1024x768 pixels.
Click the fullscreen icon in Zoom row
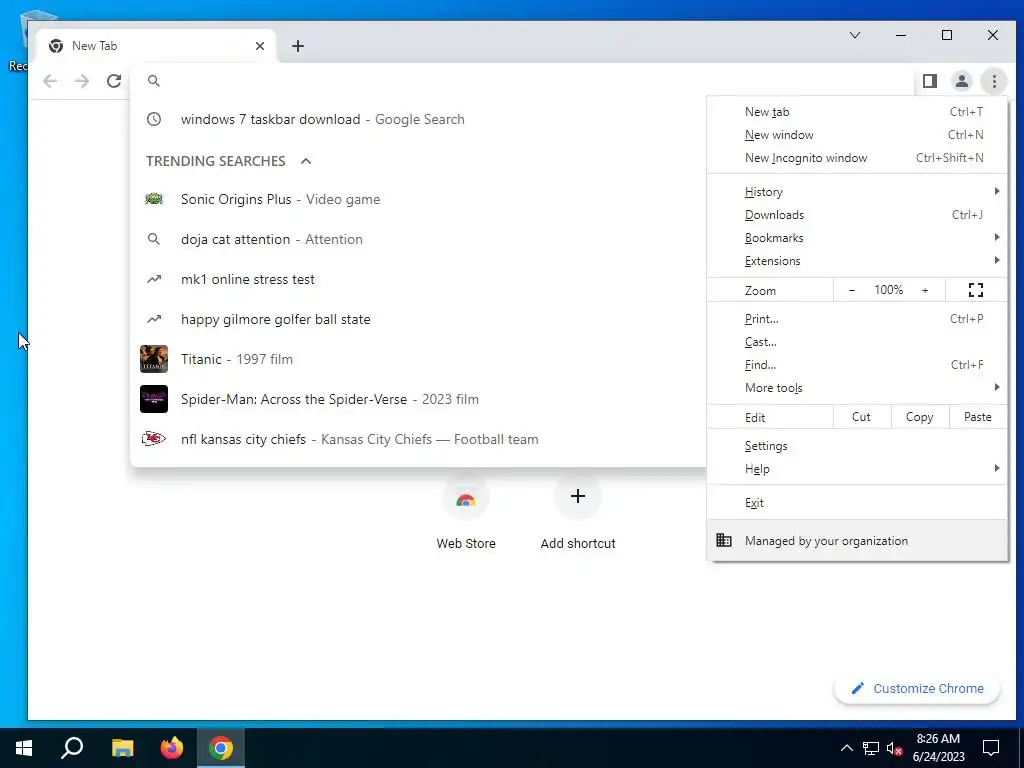(x=976, y=290)
